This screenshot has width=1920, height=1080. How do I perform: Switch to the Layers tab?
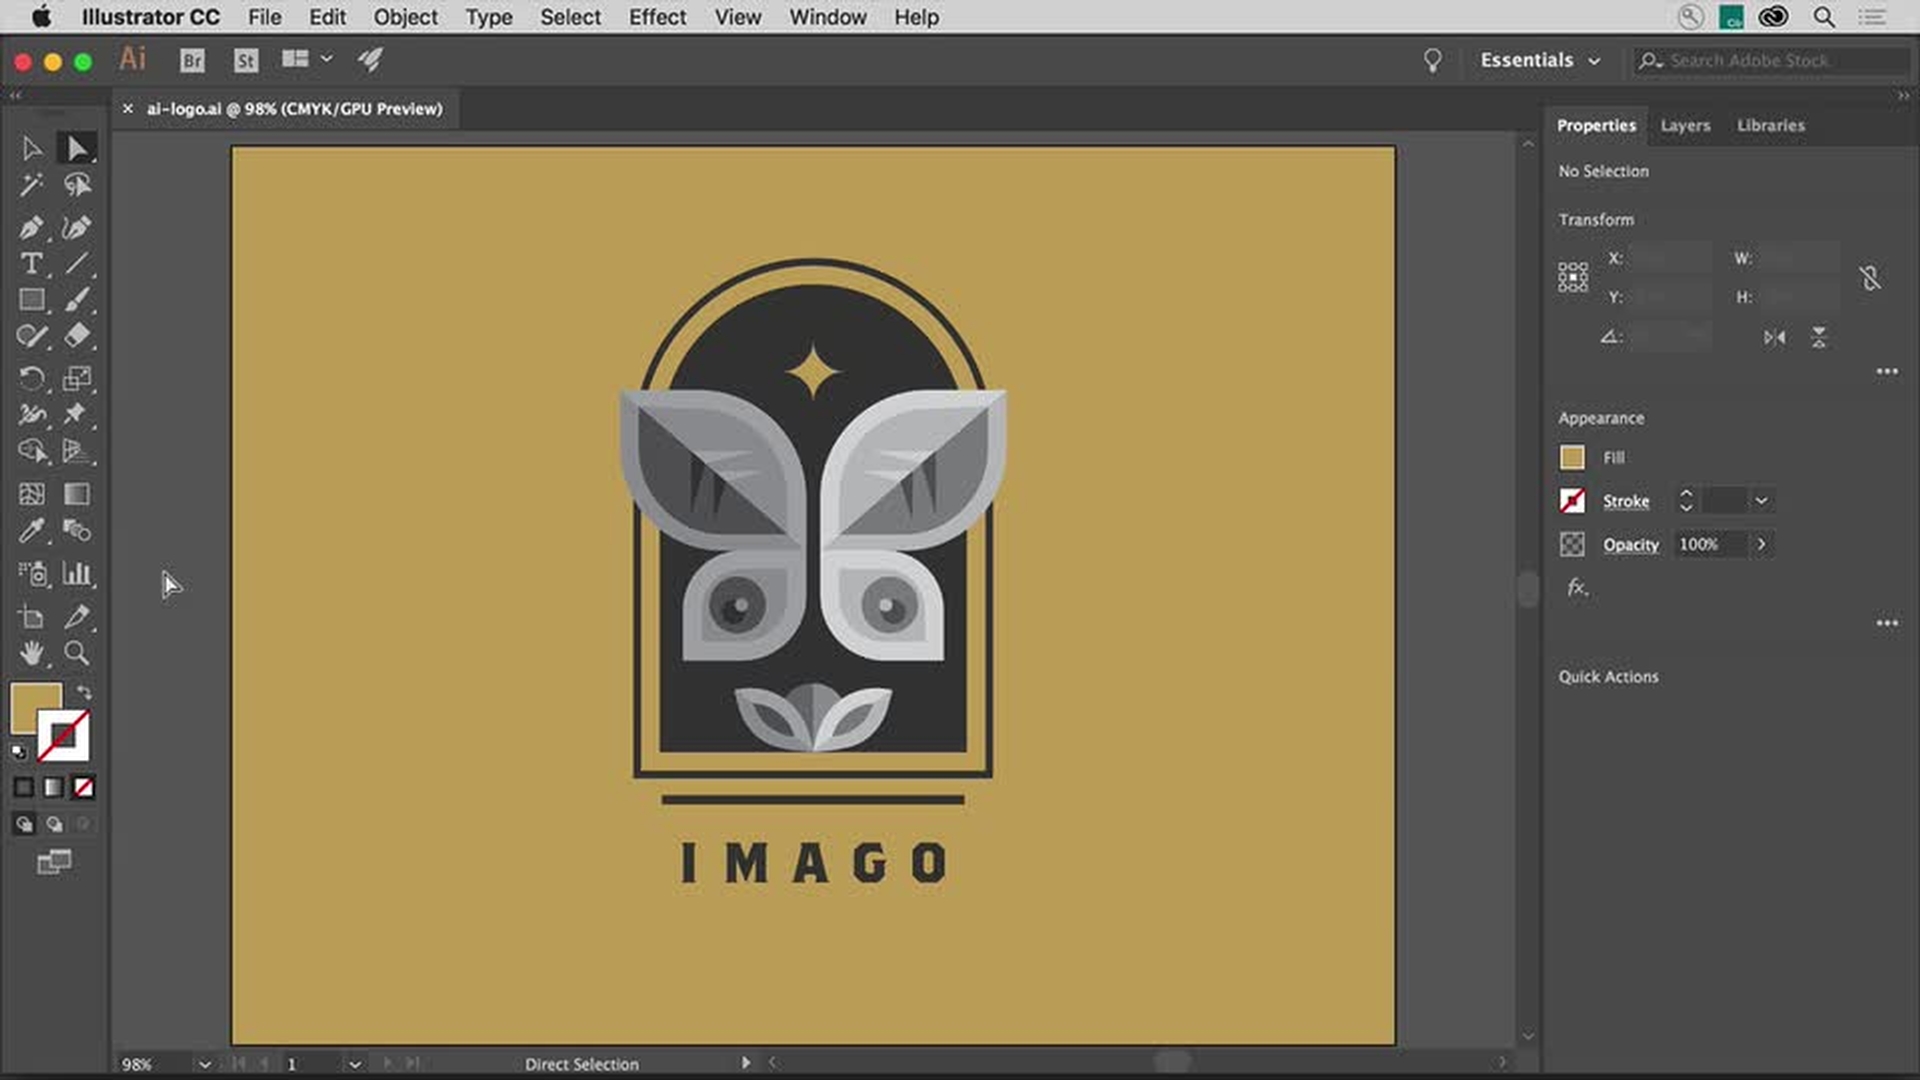click(x=1685, y=125)
